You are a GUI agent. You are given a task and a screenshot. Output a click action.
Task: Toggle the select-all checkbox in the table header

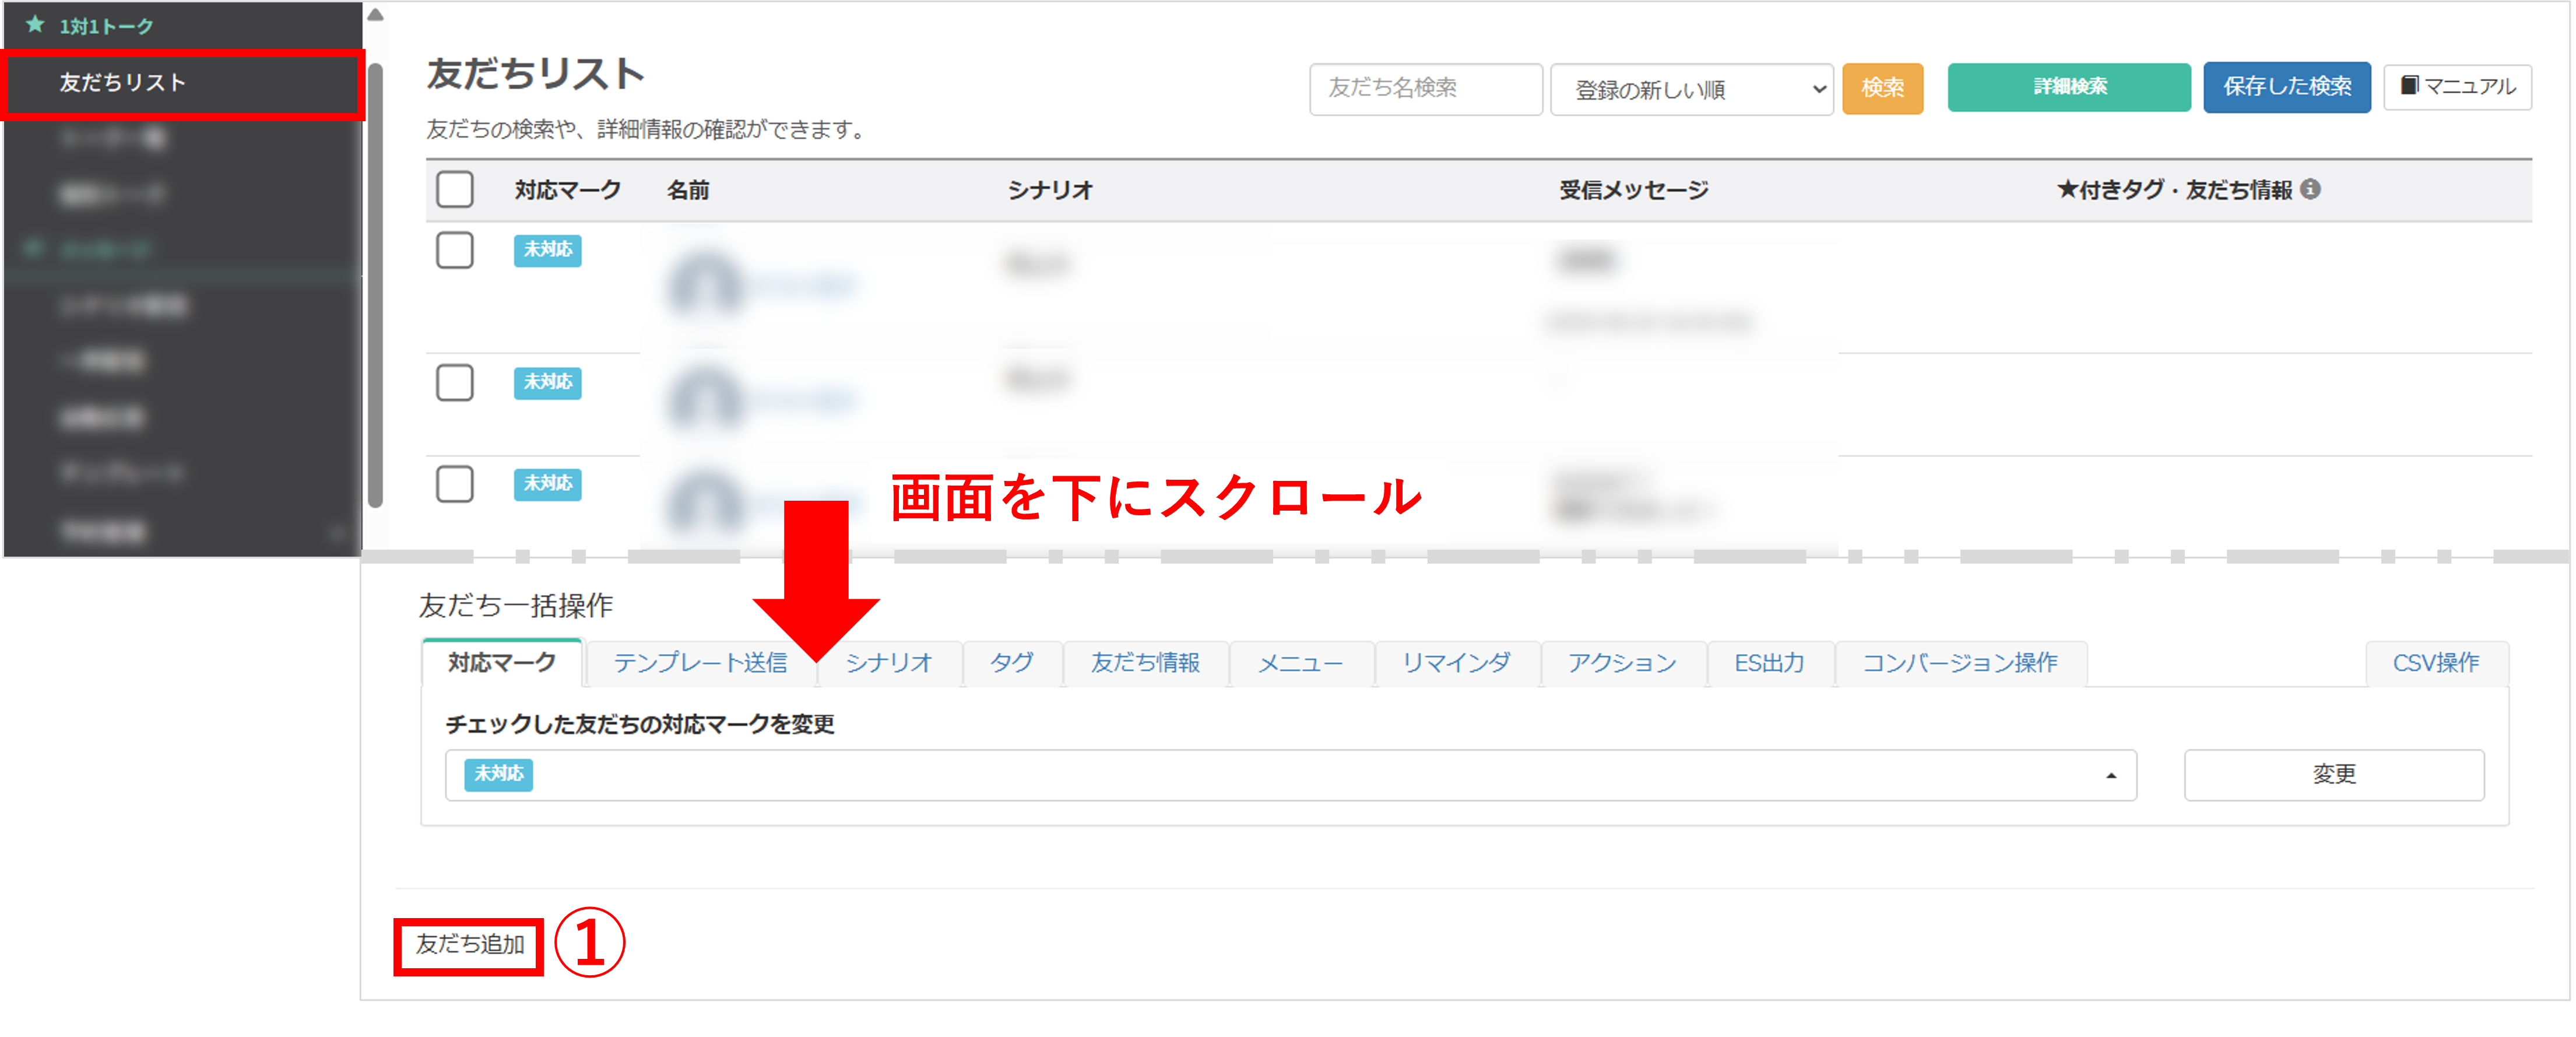point(455,189)
